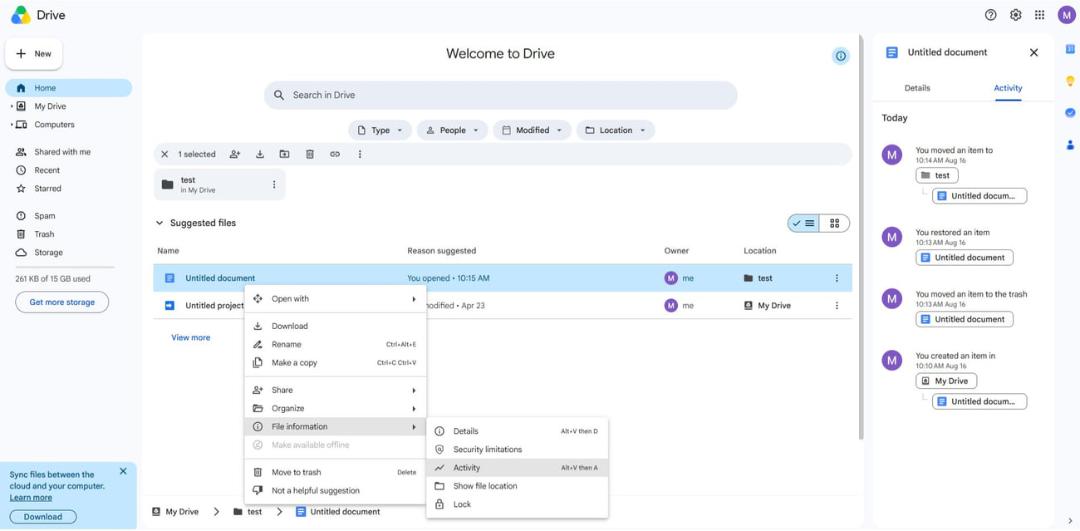Image resolution: width=1080 pixels, height=531 pixels.
Task: Select Lock in File information submenu
Action: pos(517,505)
